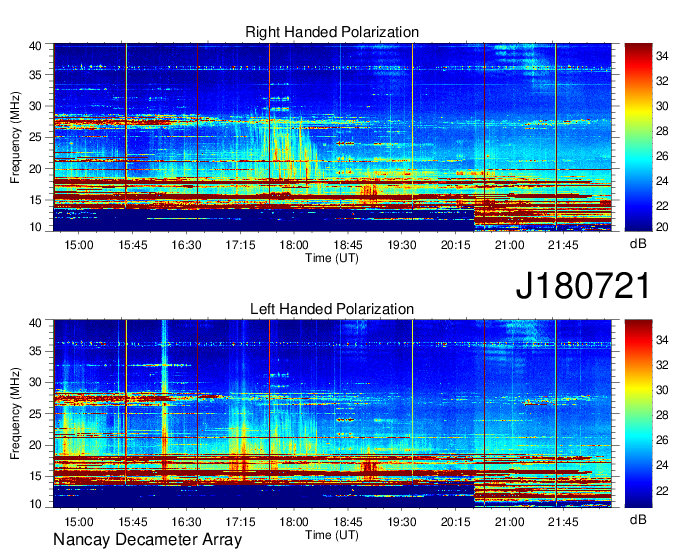Viewport: 680px width, 552px height.
Task: Click the Left Handed plot's color bar
Action: pos(638,414)
